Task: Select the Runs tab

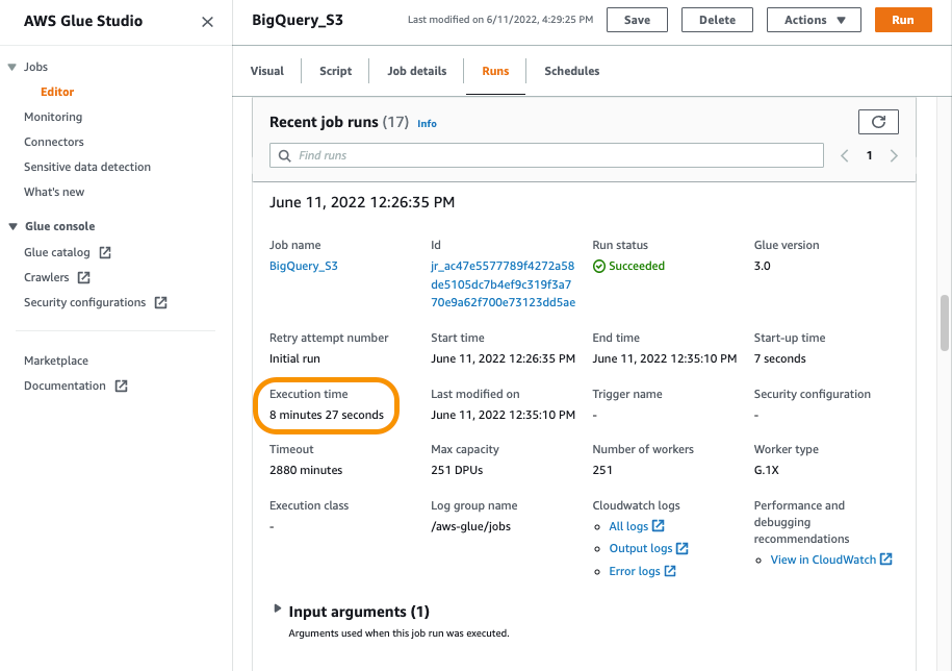Action: [x=495, y=71]
